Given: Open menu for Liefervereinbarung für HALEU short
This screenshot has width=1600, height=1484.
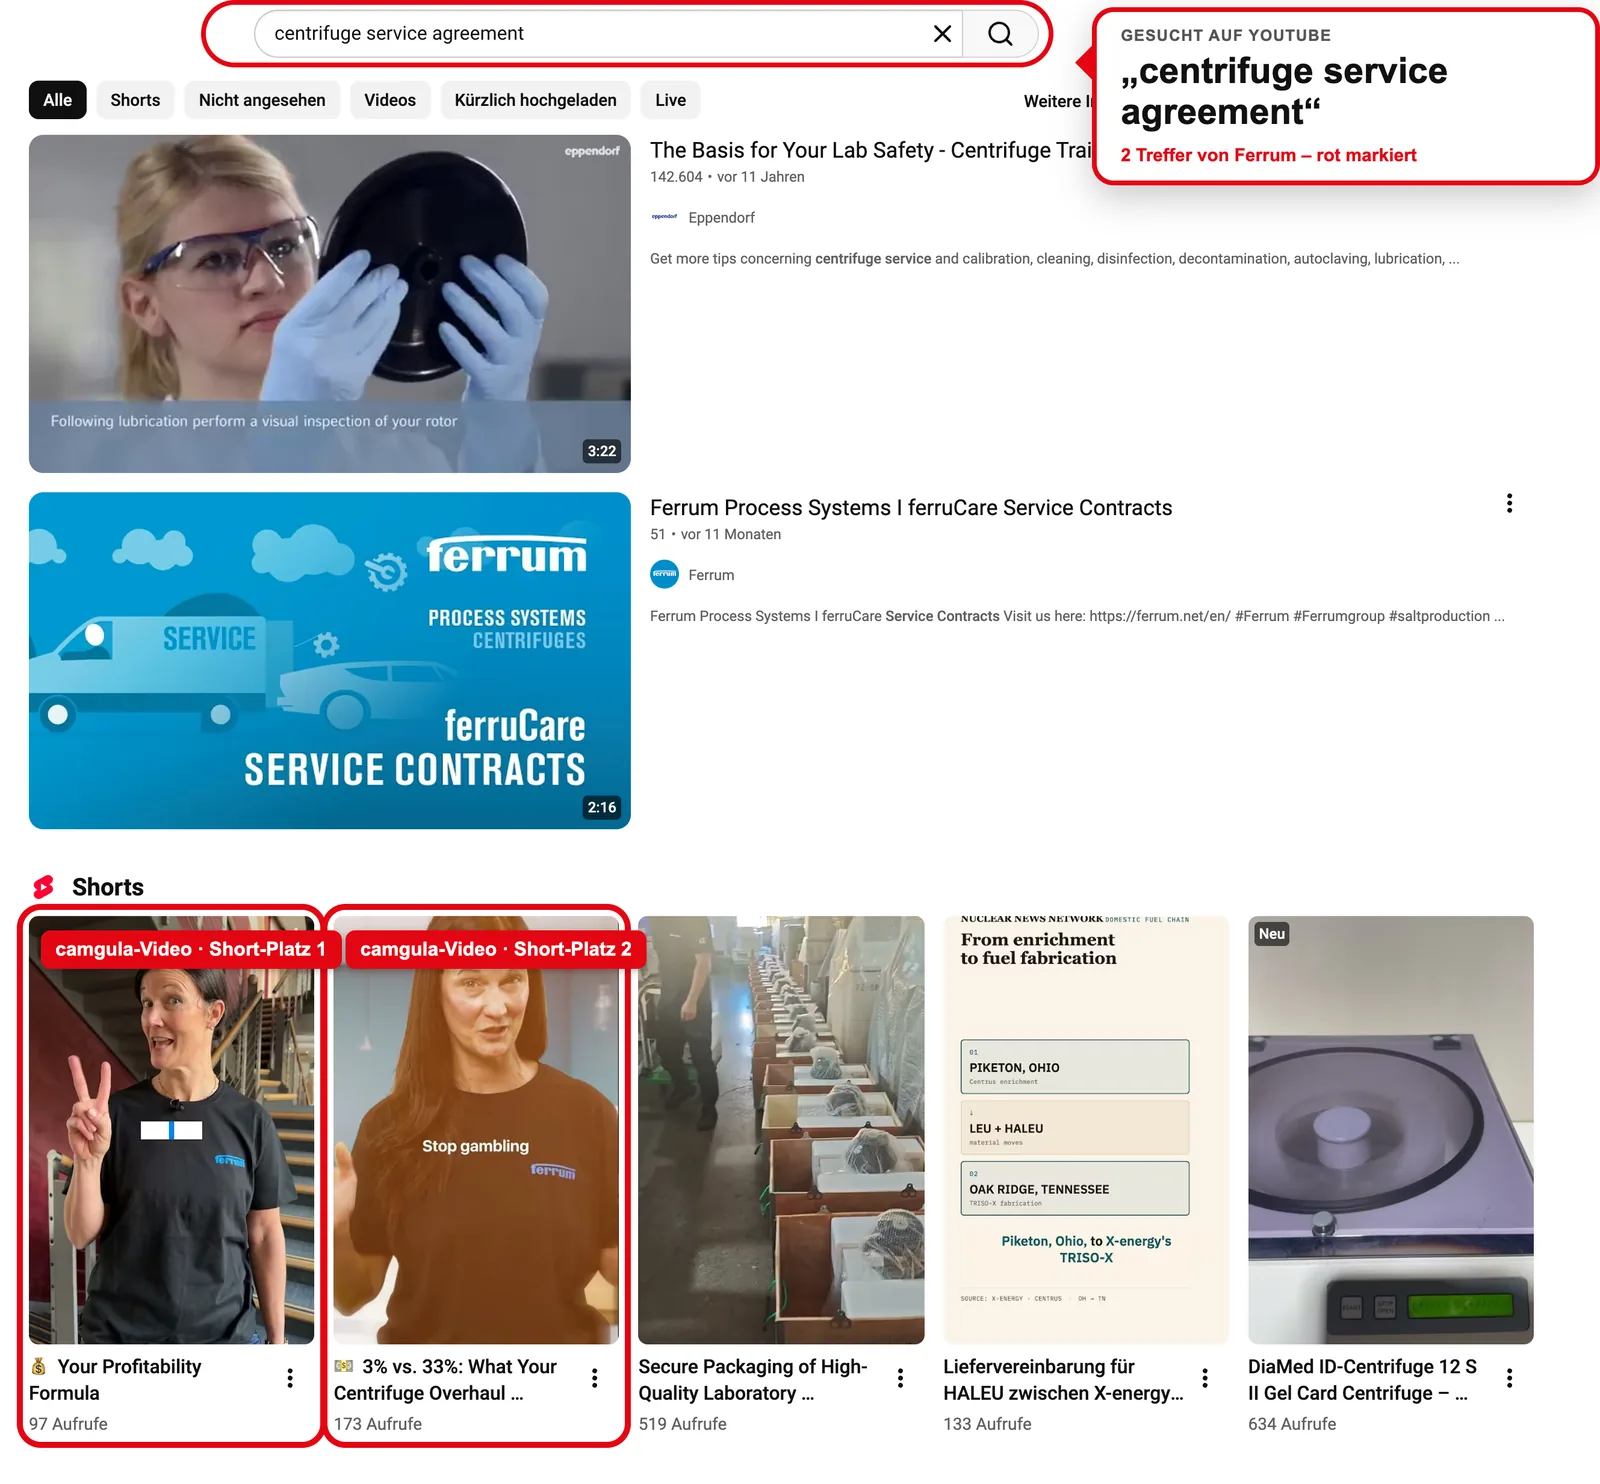Looking at the screenshot, I should point(1205,1378).
